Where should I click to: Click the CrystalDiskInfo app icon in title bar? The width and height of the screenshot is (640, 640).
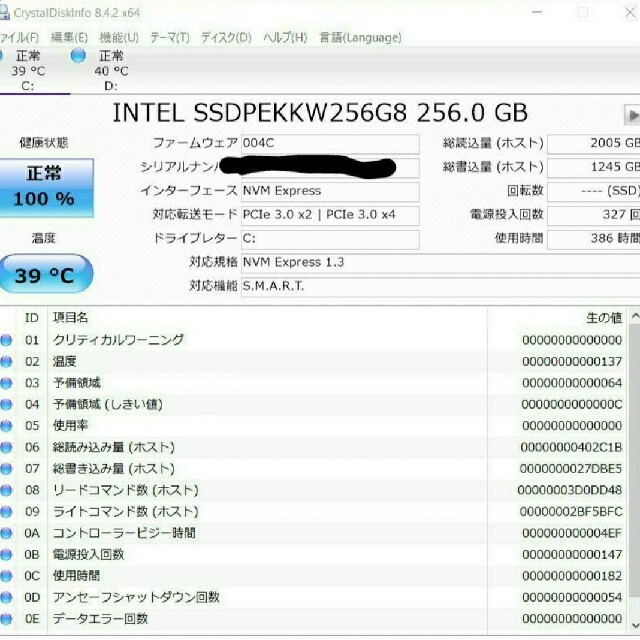pyautogui.click(x=4, y=13)
